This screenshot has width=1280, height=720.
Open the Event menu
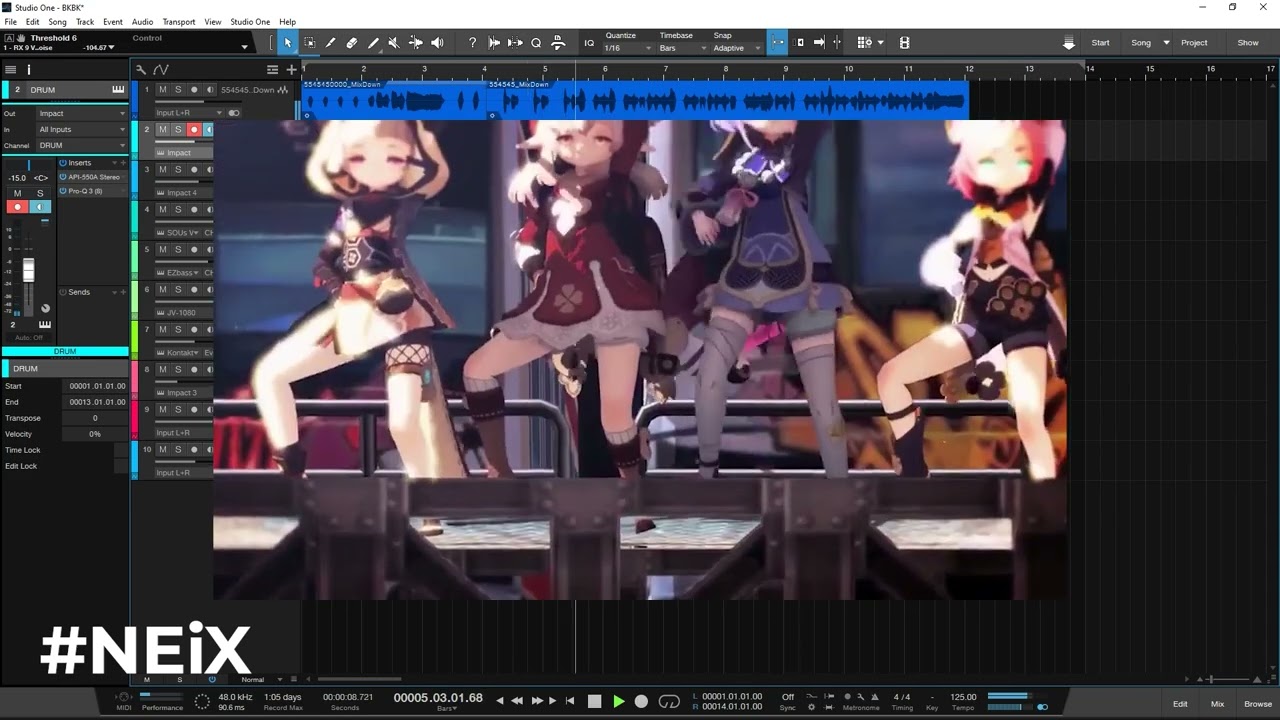point(113,21)
